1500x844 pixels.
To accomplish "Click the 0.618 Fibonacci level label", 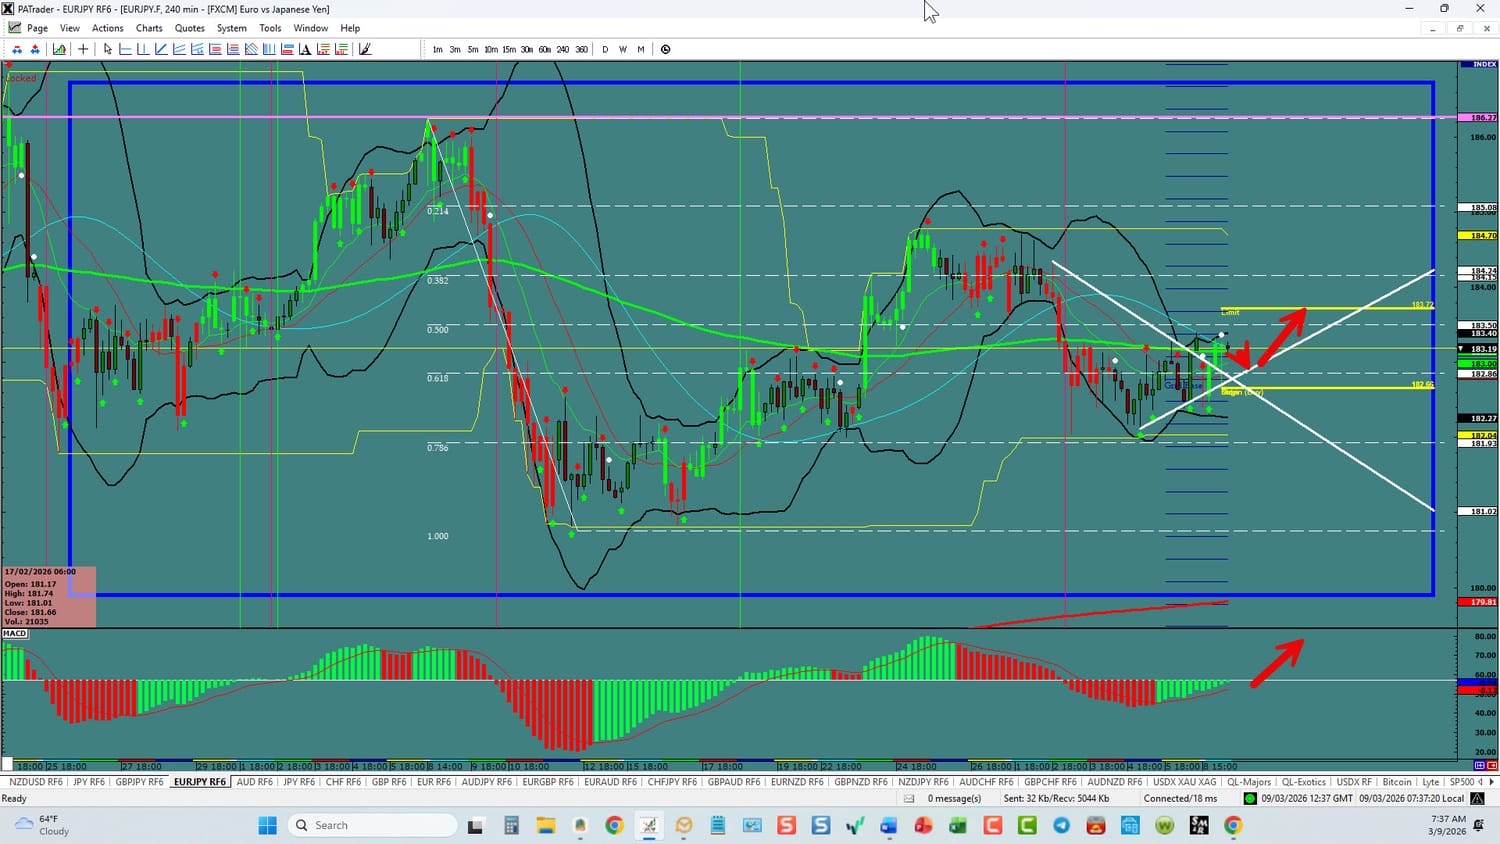I will [x=437, y=378].
